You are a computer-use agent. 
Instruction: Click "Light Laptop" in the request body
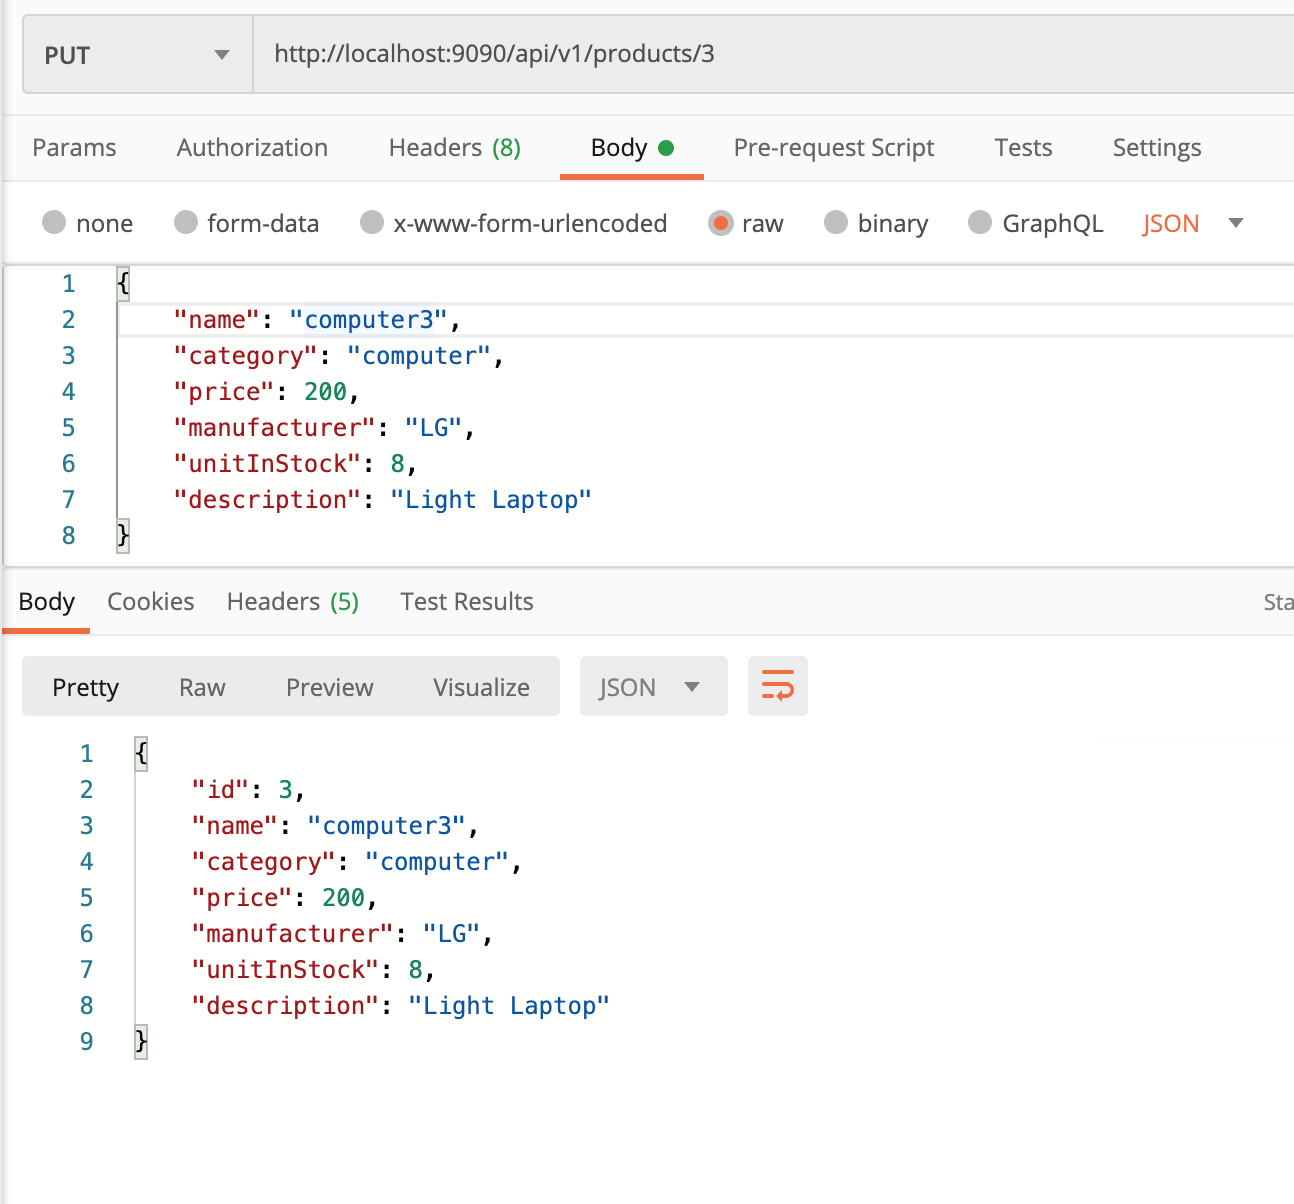[491, 500]
